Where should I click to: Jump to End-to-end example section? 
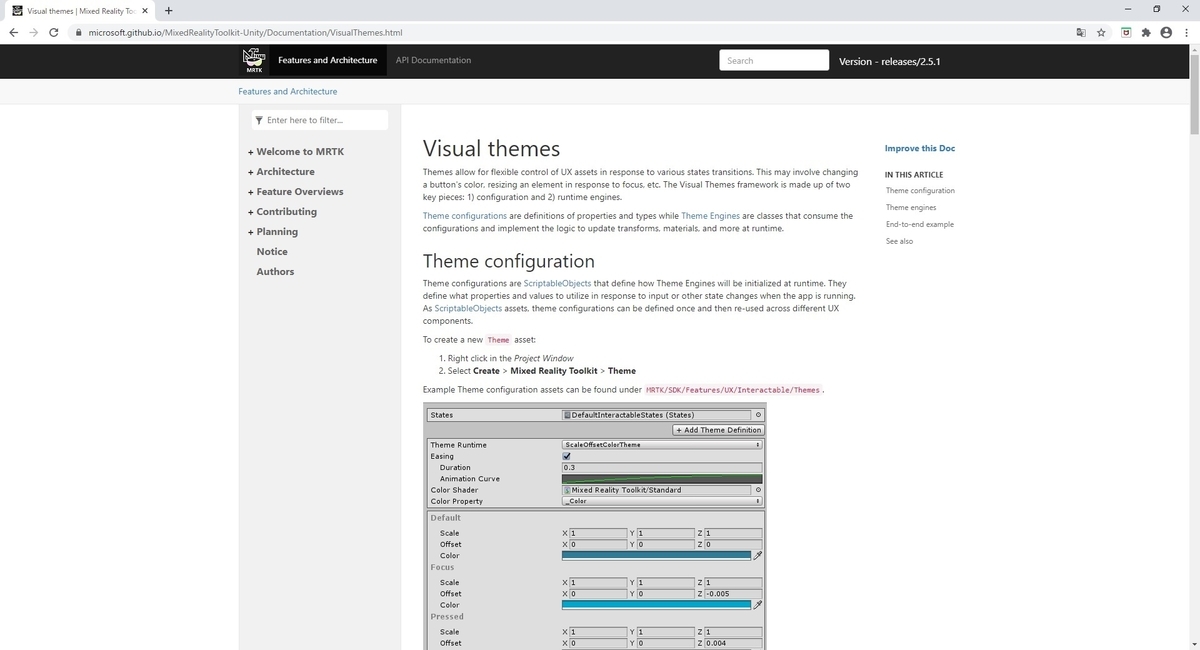[x=920, y=224]
